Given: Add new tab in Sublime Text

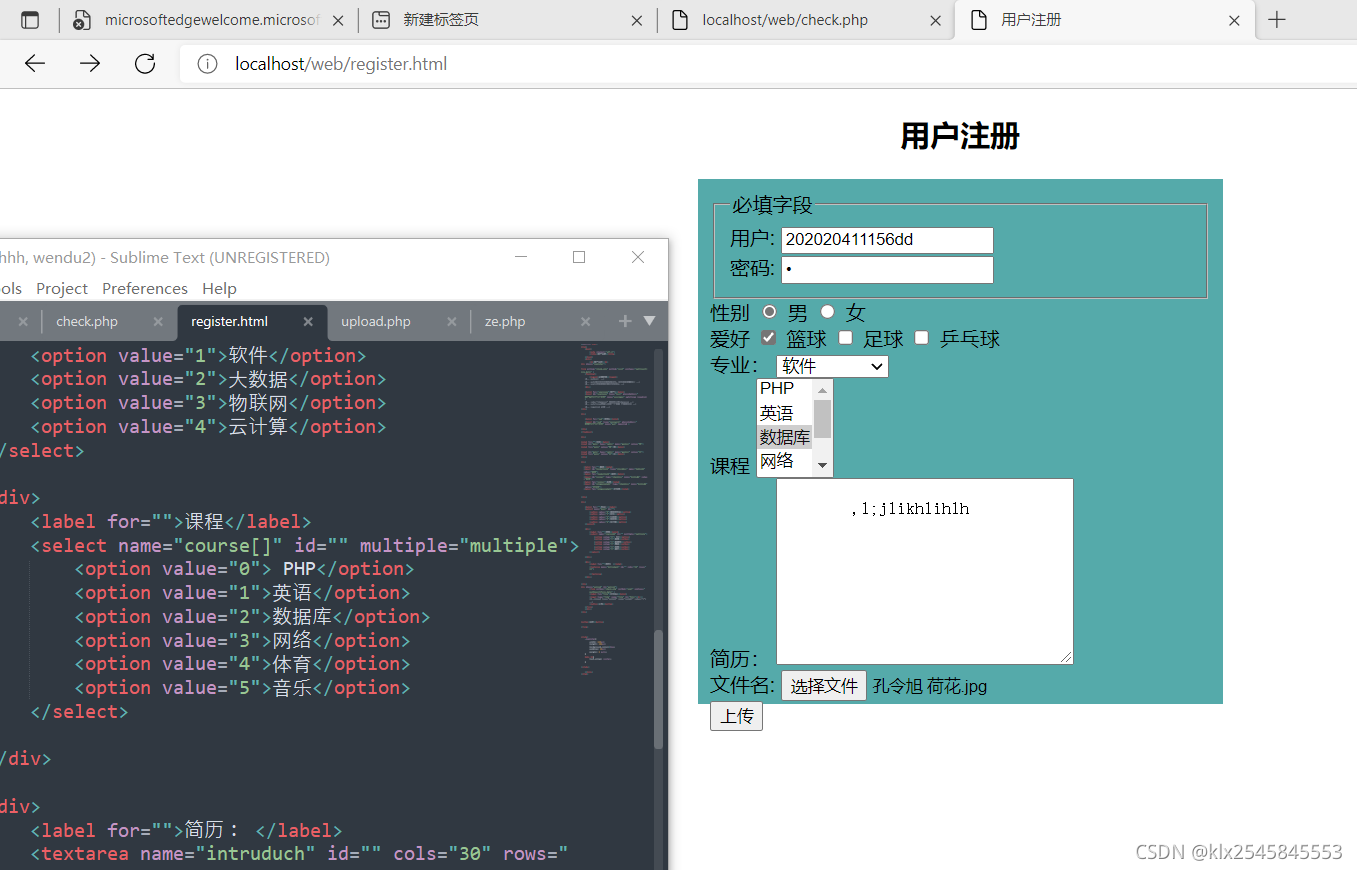Looking at the screenshot, I should (625, 321).
